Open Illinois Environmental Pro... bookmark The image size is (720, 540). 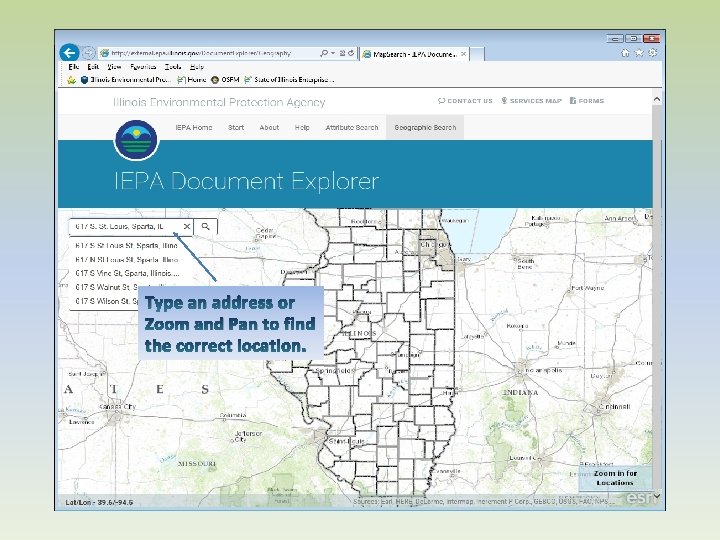[x=126, y=80]
